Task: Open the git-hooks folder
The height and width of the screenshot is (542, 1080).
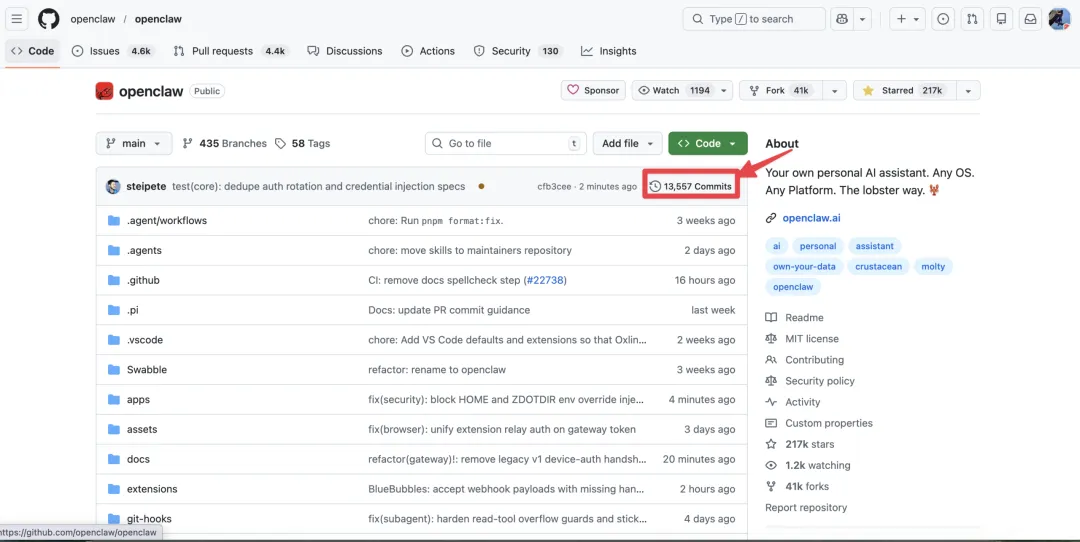Action: point(149,519)
